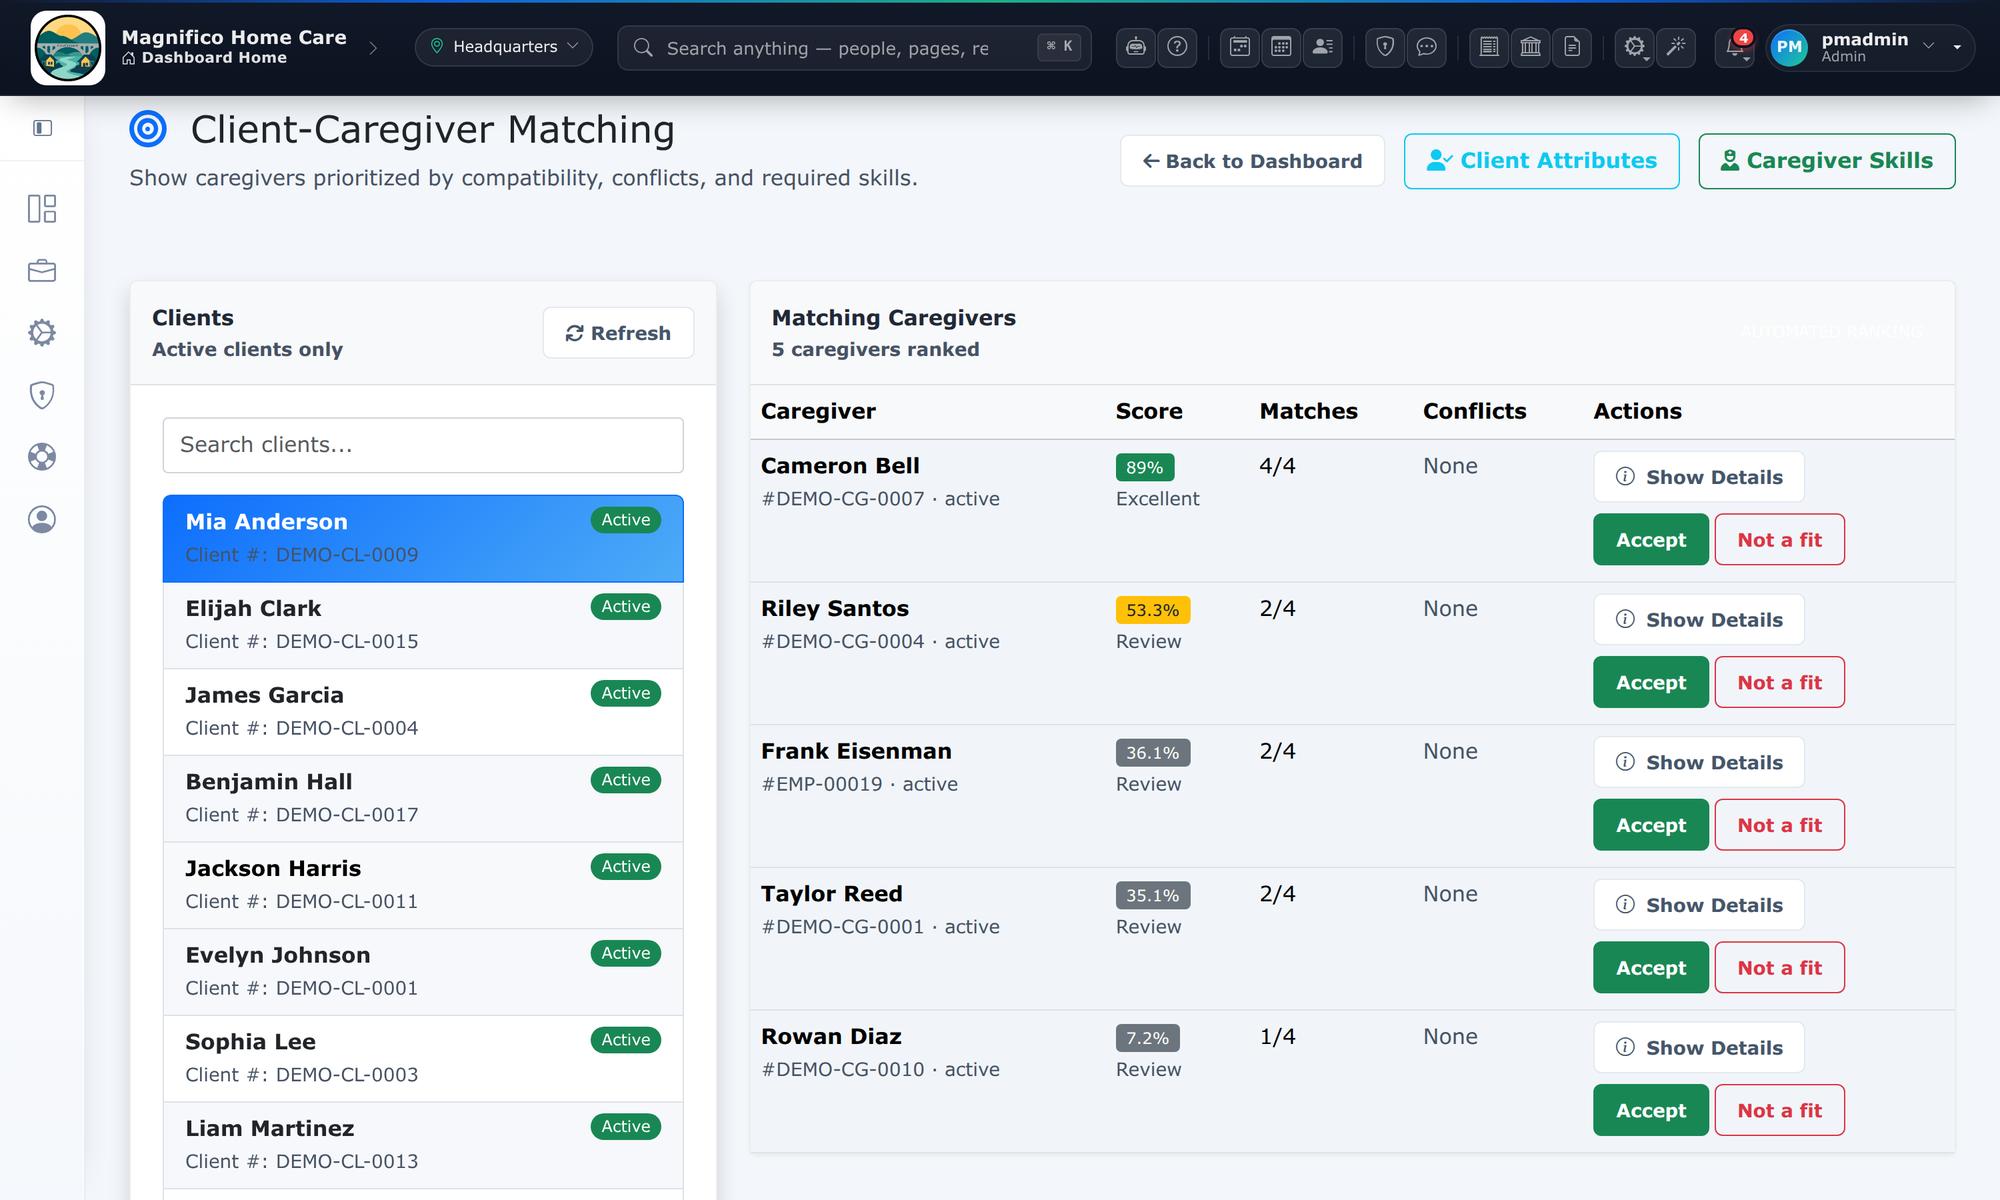Screen dimensions: 2000x1200
Task: Open the schedule calendar icon
Action: 1240,47
